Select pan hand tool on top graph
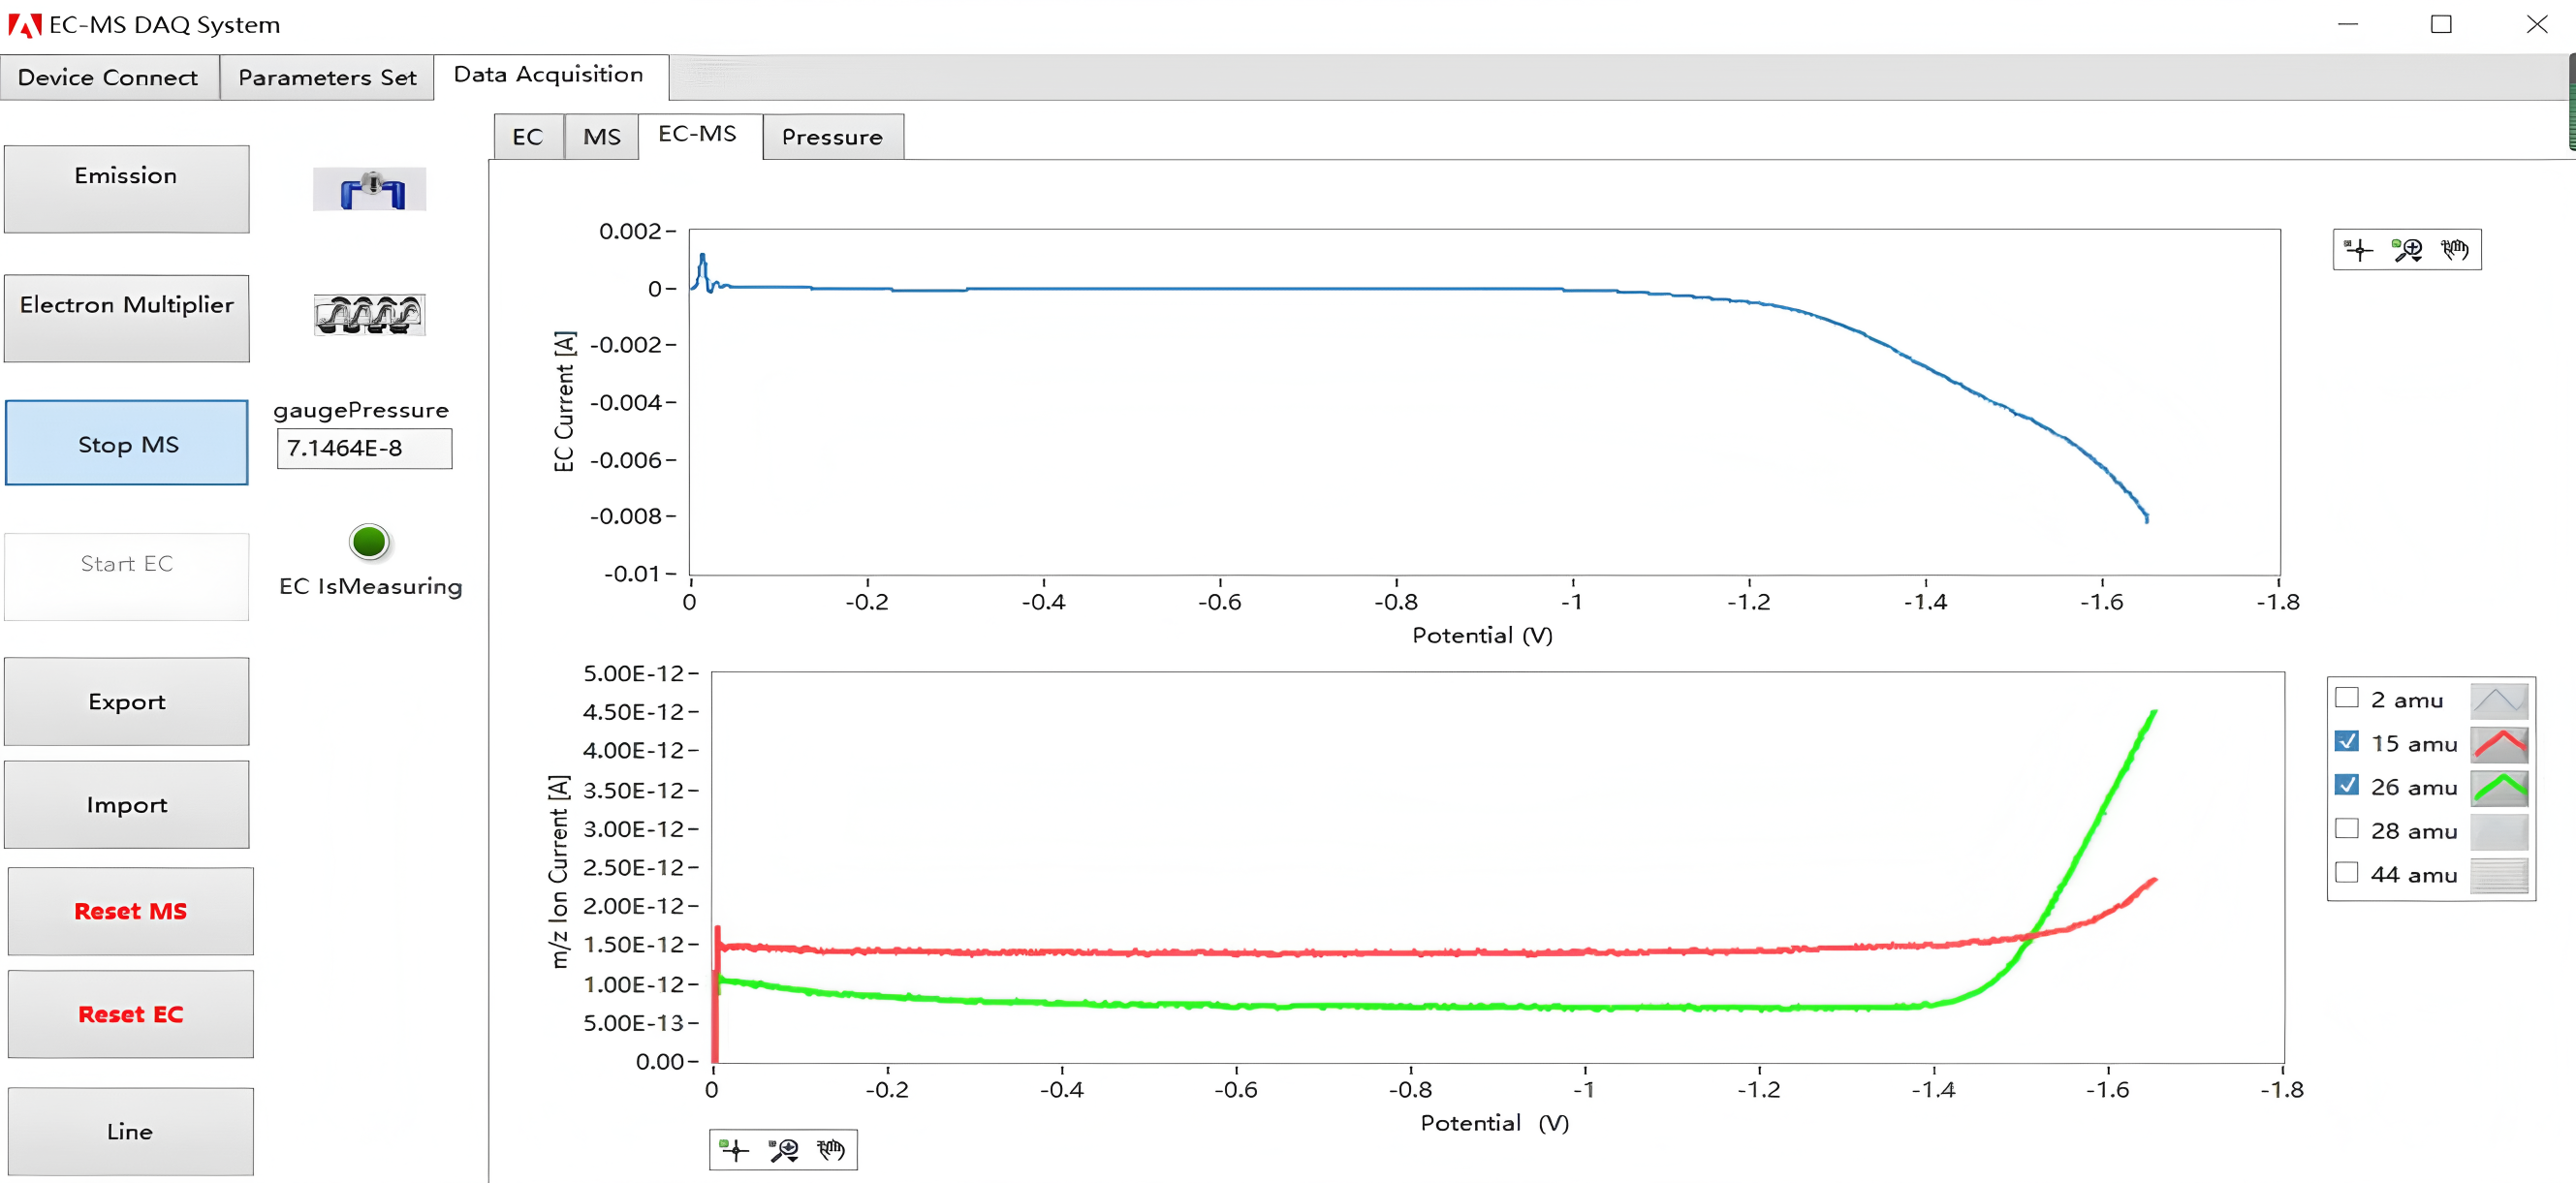 (x=2454, y=250)
